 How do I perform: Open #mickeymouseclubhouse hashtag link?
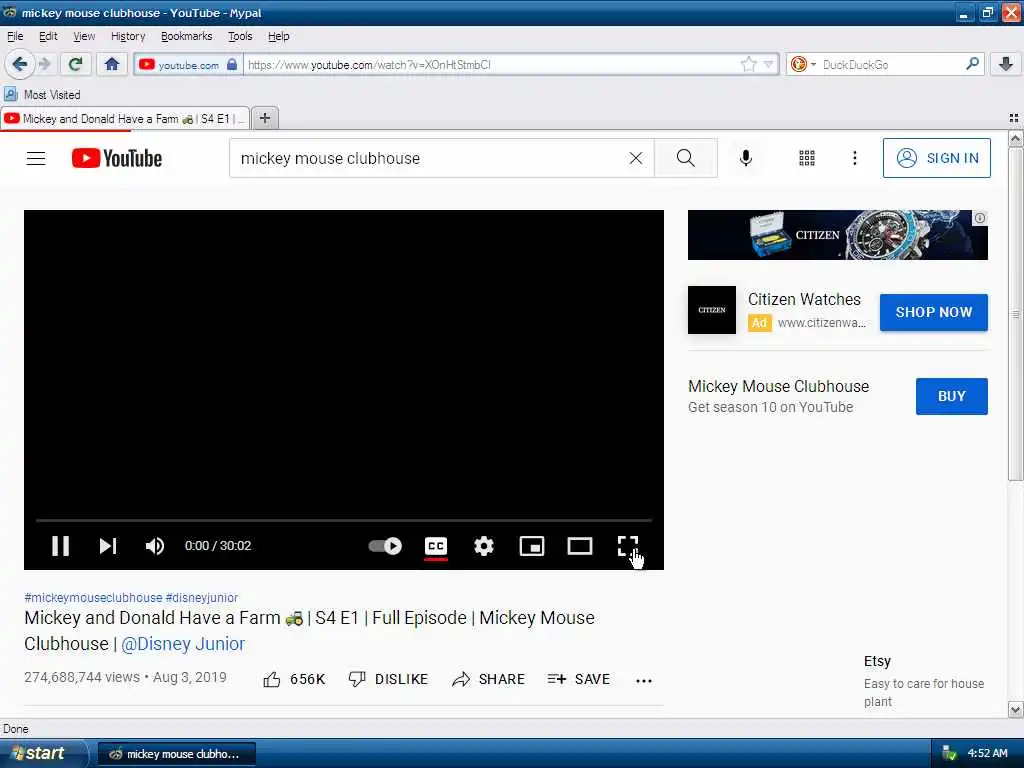pyautogui.click(x=93, y=598)
